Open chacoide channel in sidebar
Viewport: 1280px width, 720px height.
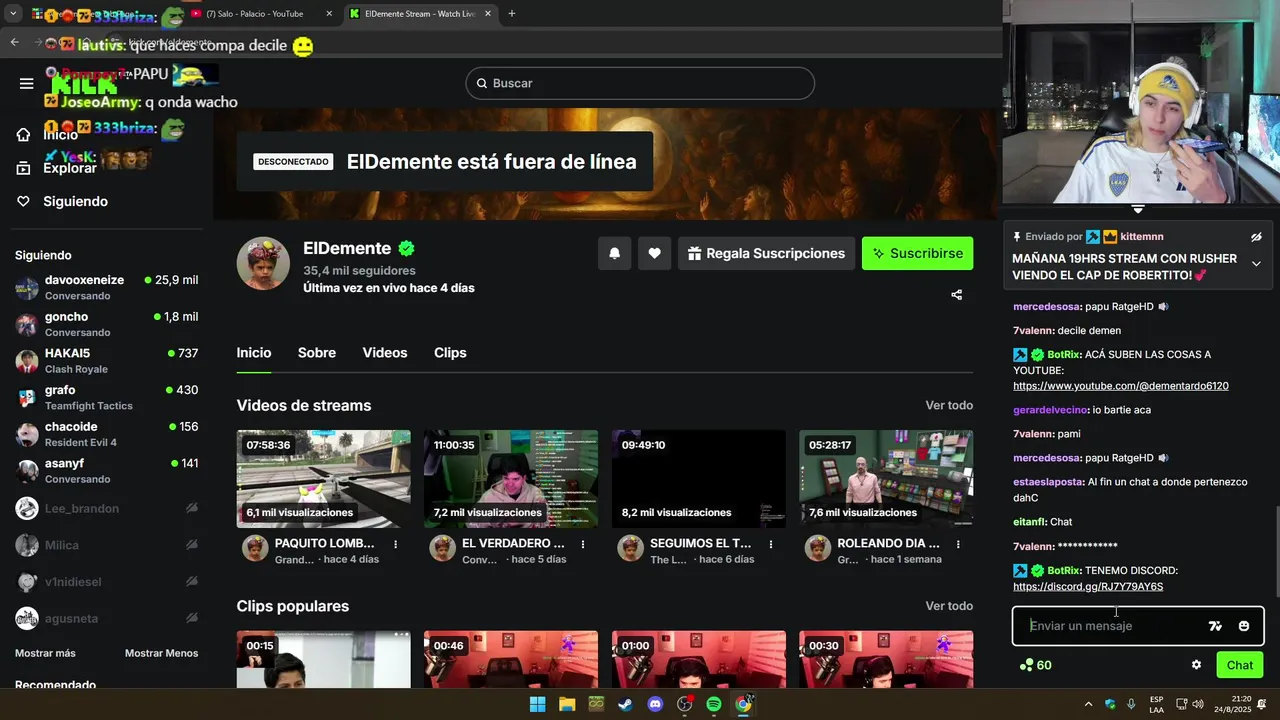[106, 434]
